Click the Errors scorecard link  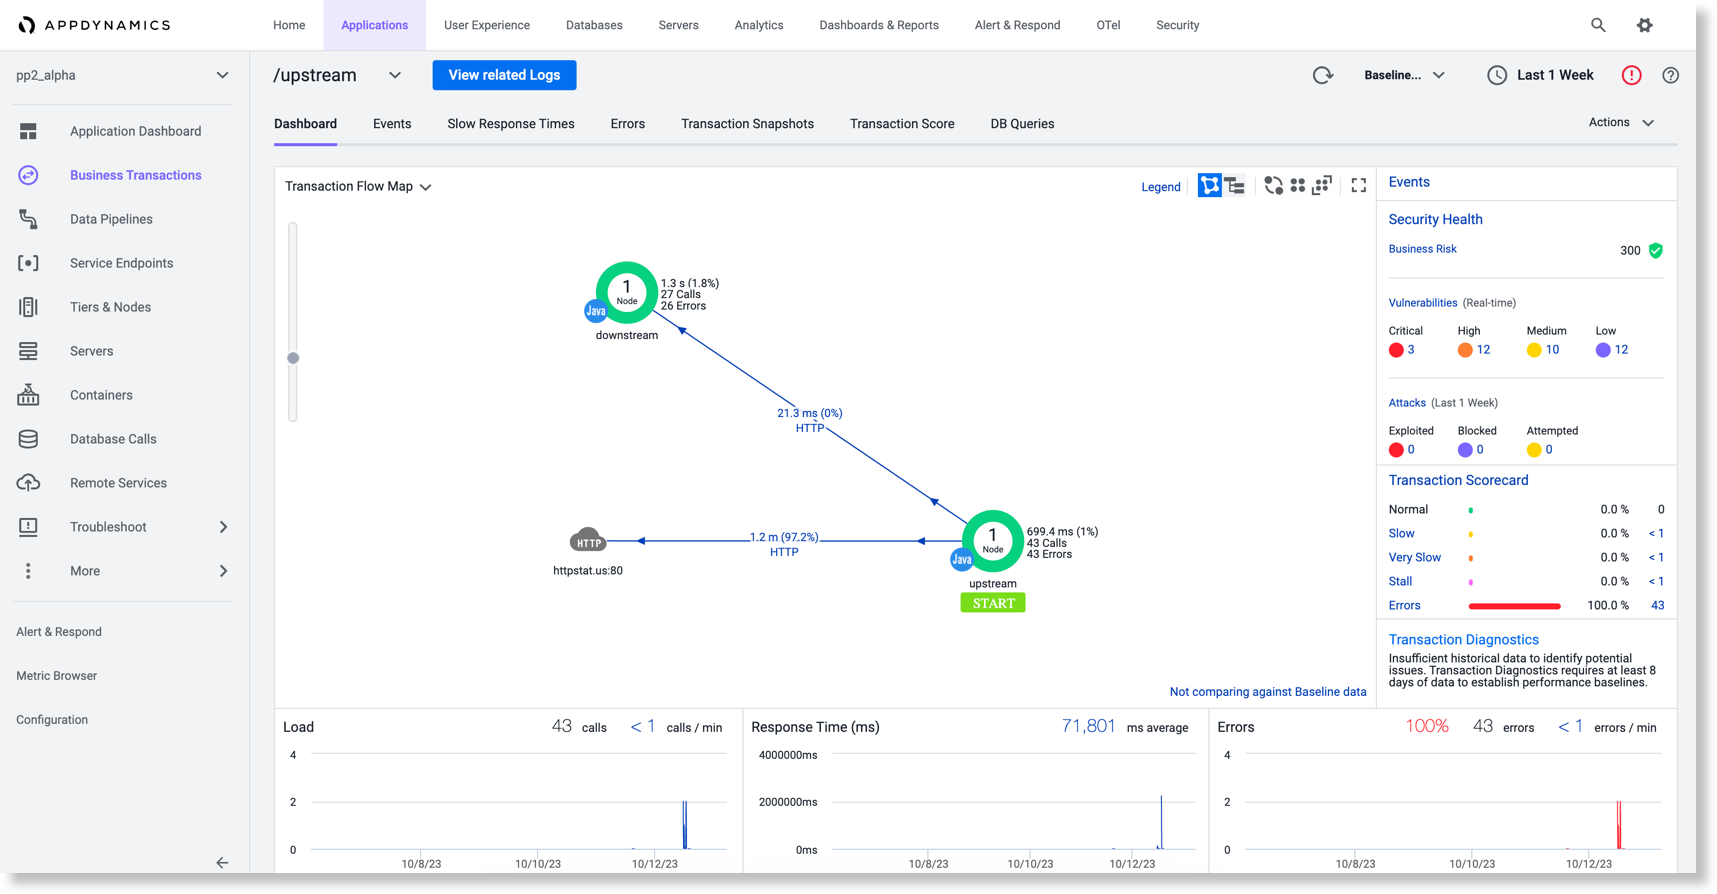click(1404, 605)
